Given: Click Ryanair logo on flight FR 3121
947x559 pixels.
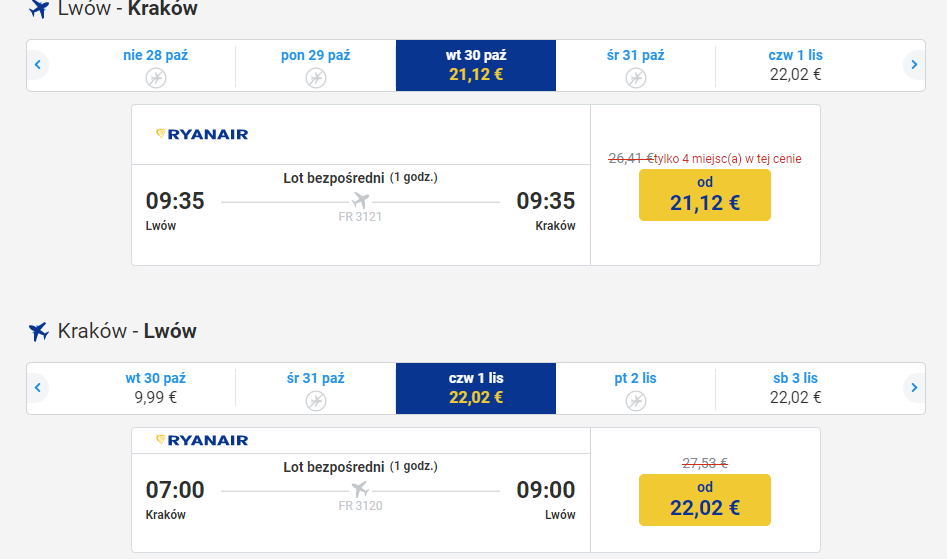Looking at the screenshot, I should tap(202, 134).
